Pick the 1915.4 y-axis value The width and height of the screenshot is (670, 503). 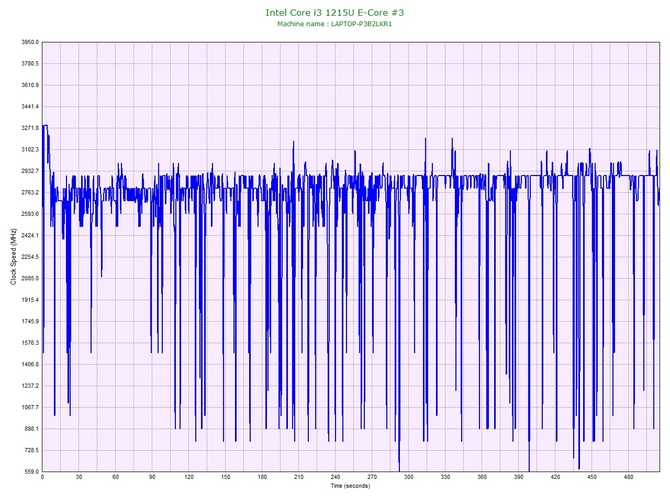30,300
